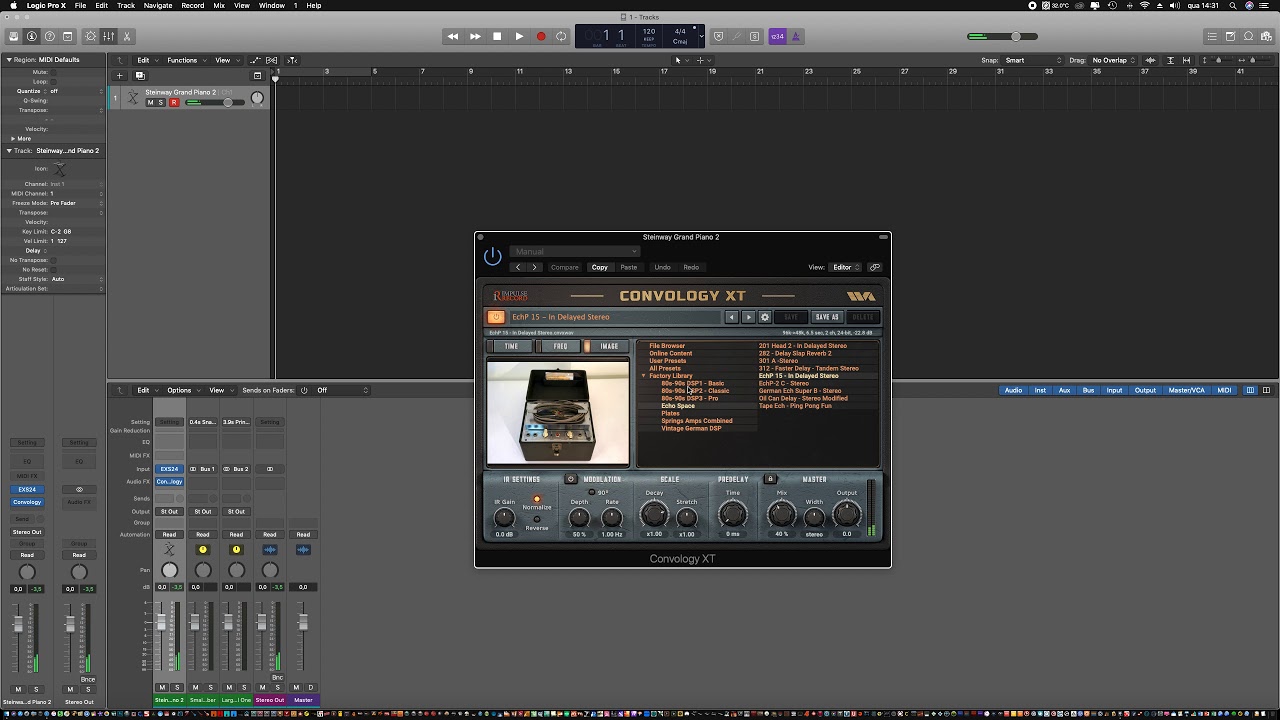This screenshot has height=720, width=1280.
Task: Open the Mixer faders icon in control bar
Action: click(109, 37)
